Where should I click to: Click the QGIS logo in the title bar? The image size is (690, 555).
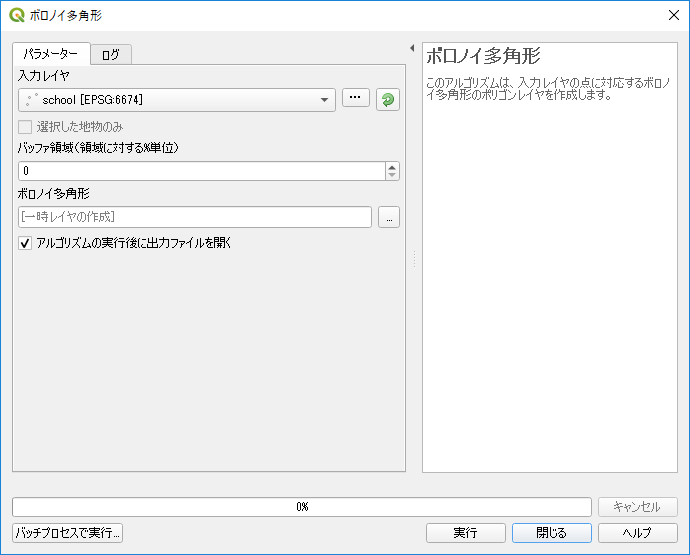[x=17, y=15]
